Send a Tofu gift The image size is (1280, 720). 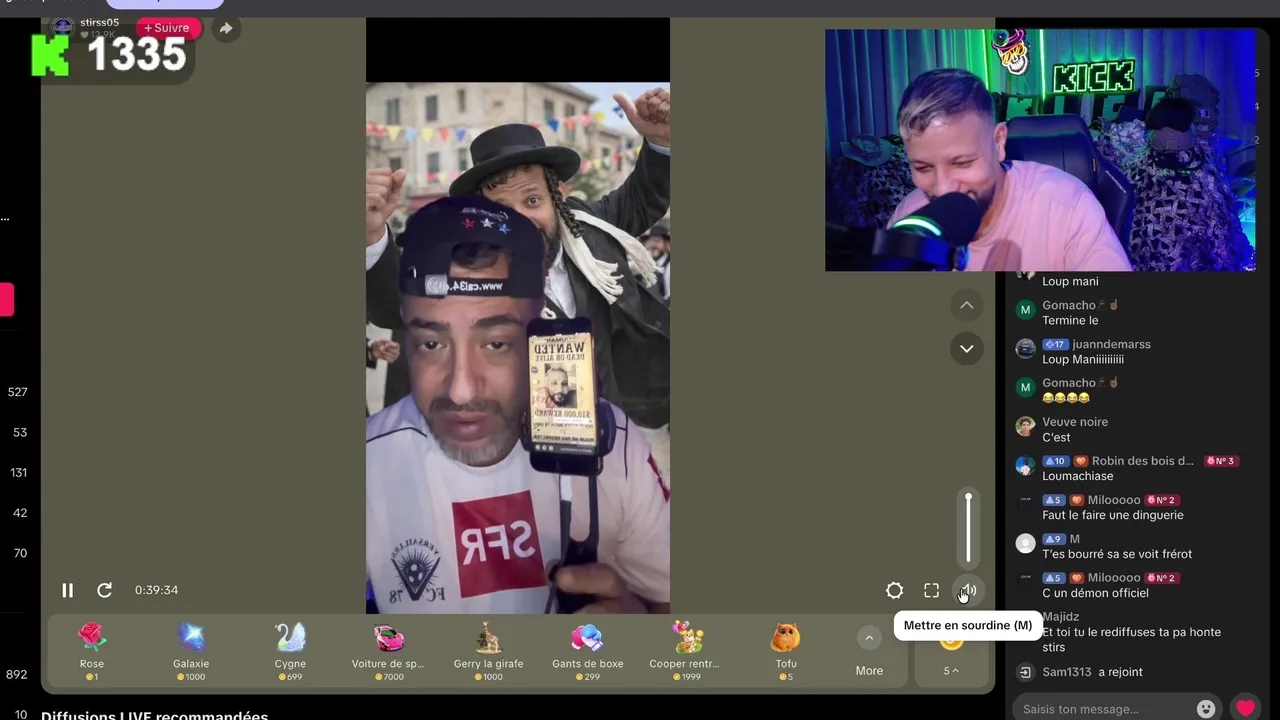[786, 651]
